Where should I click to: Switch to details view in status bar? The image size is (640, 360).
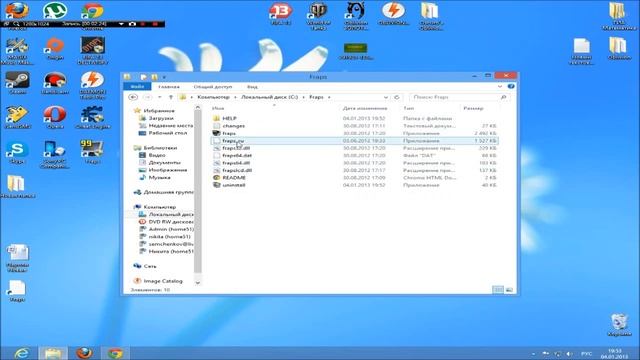pos(498,289)
